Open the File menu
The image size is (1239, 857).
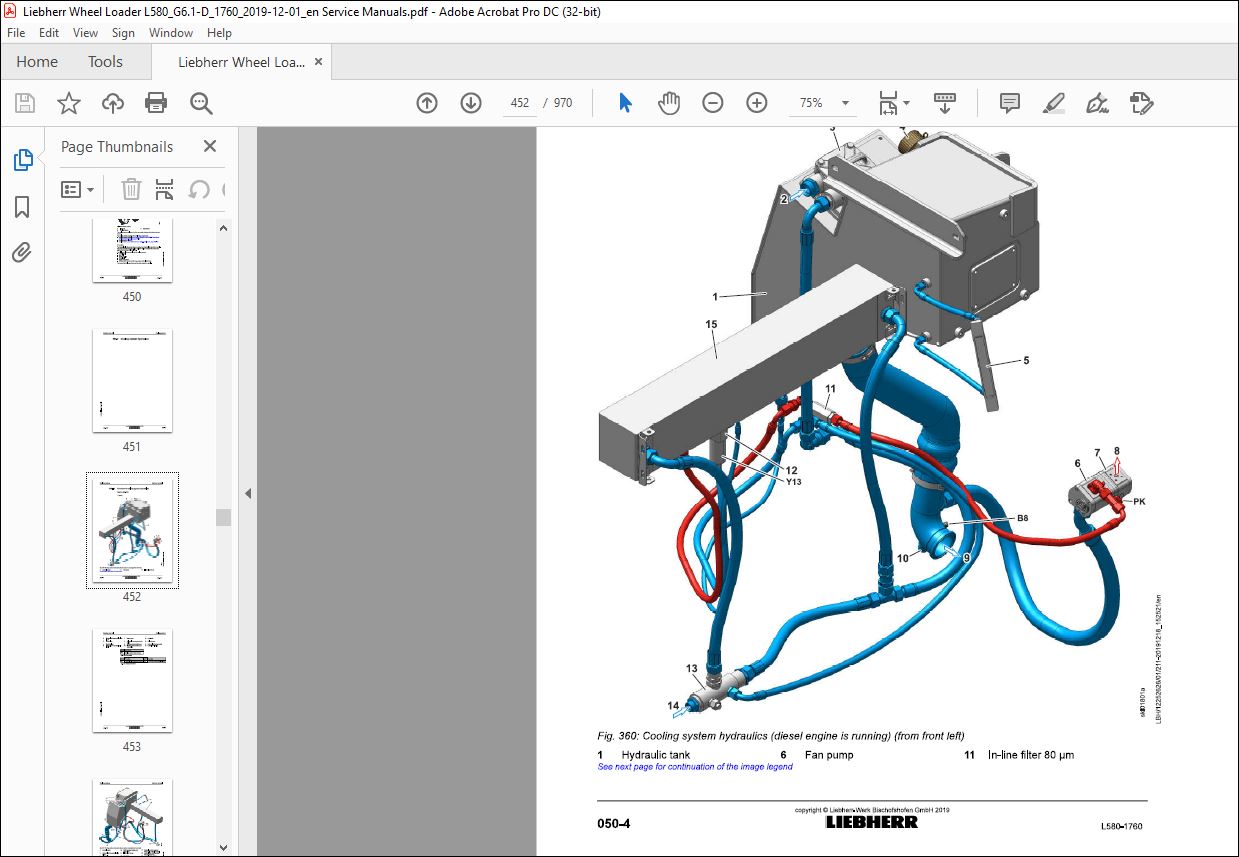coord(16,33)
